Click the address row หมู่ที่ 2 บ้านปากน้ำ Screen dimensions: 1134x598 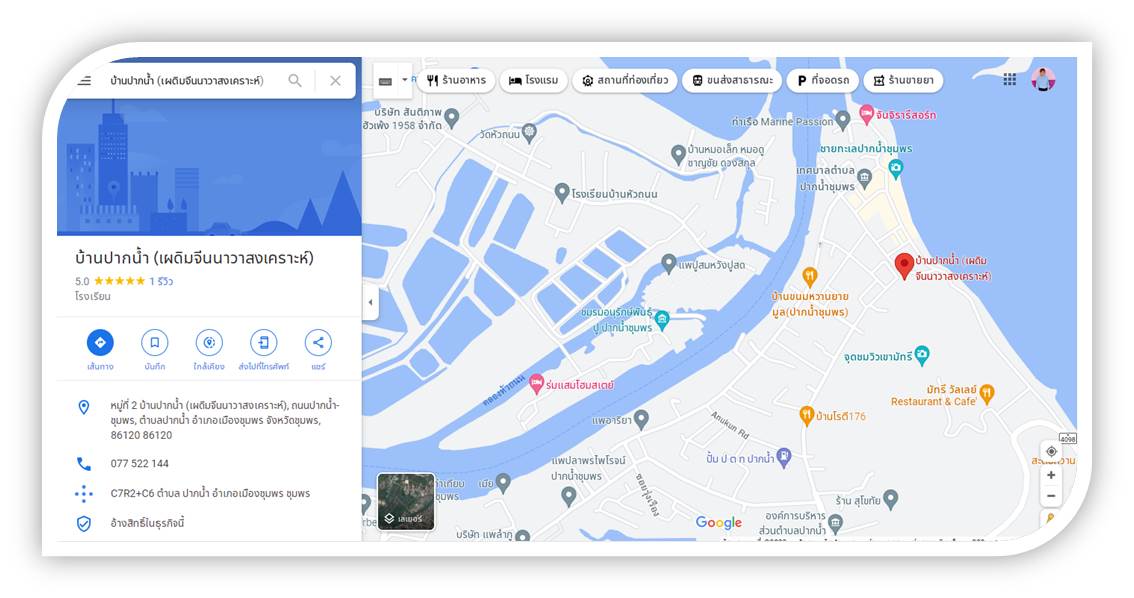tap(210, 420)
